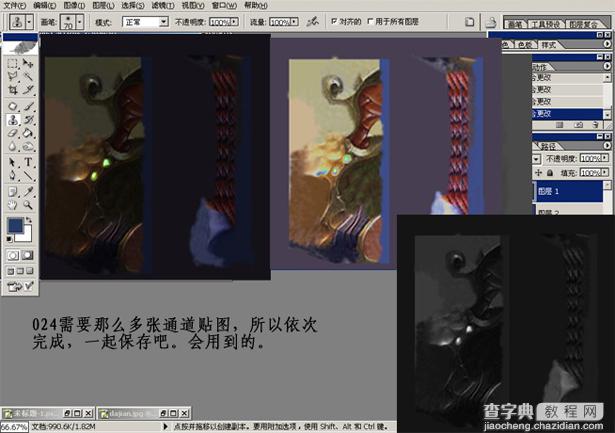Select the Blur tool
615x433 pixels.
click(12, 146)
